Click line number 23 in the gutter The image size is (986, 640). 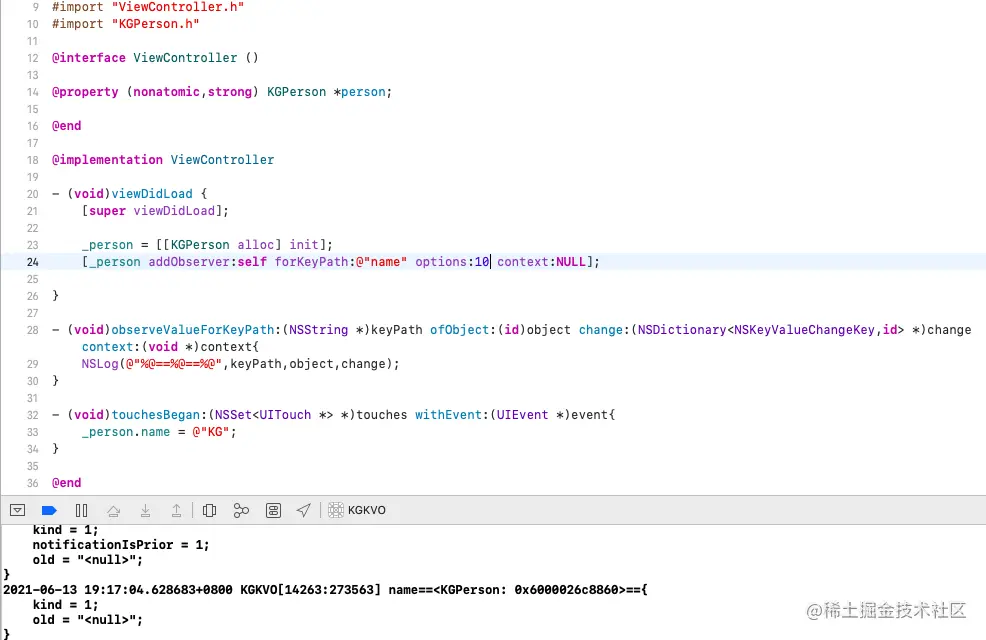[33, 245]
